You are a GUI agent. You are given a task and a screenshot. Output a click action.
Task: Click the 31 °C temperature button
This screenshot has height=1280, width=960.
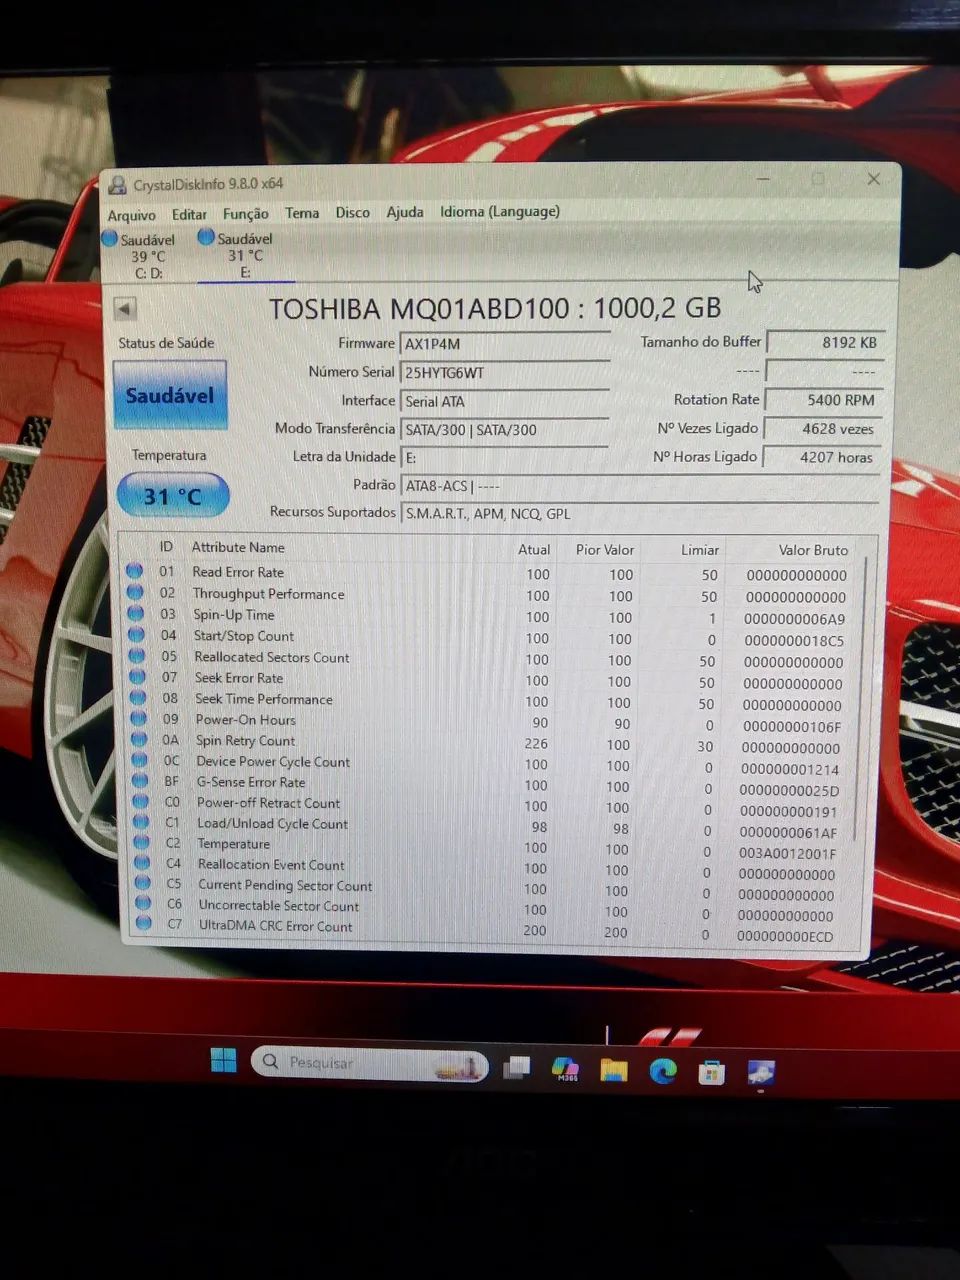(172, 496)
